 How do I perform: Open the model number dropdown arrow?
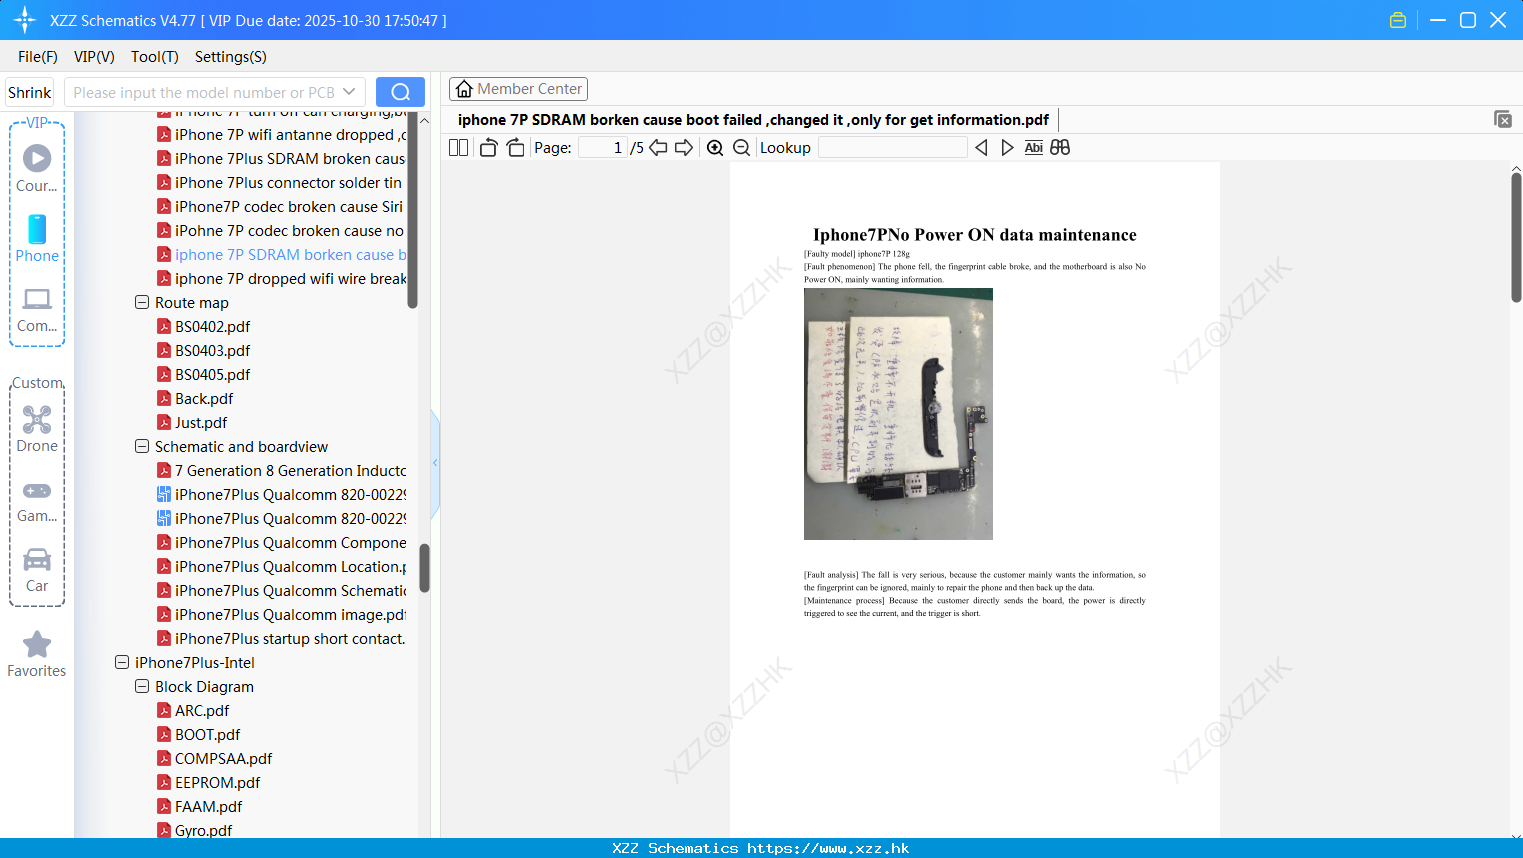(x=349, y=92)
